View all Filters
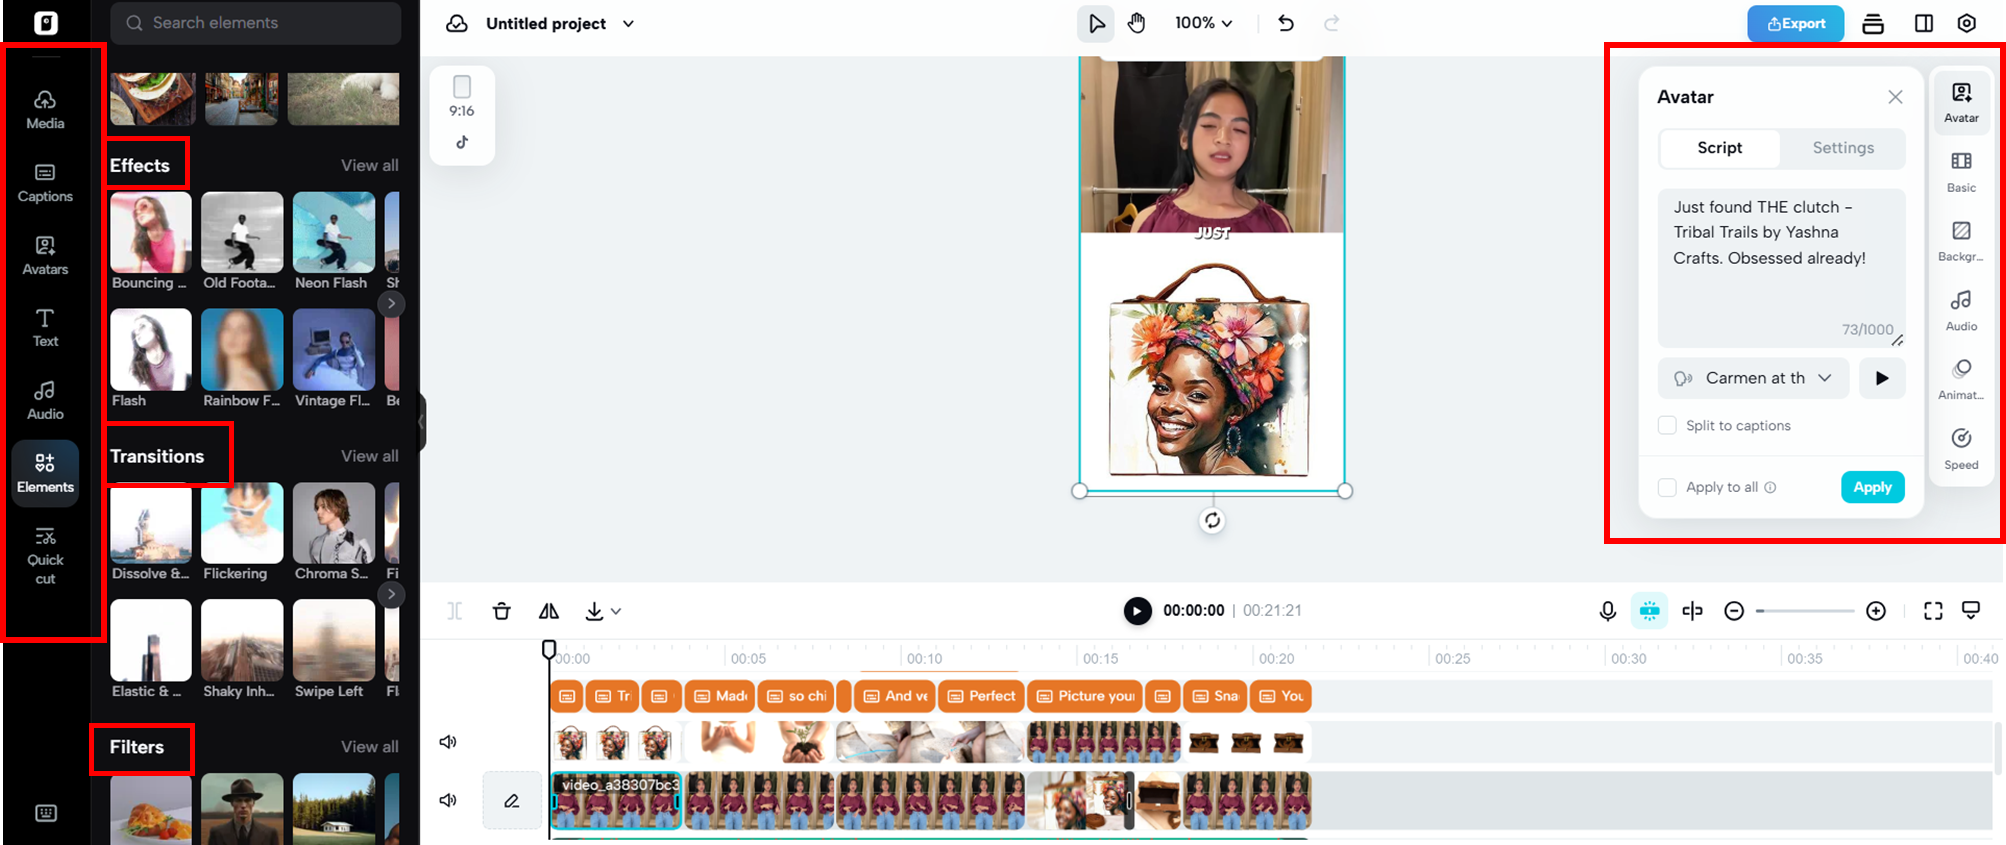 click(x=369, y=747)
